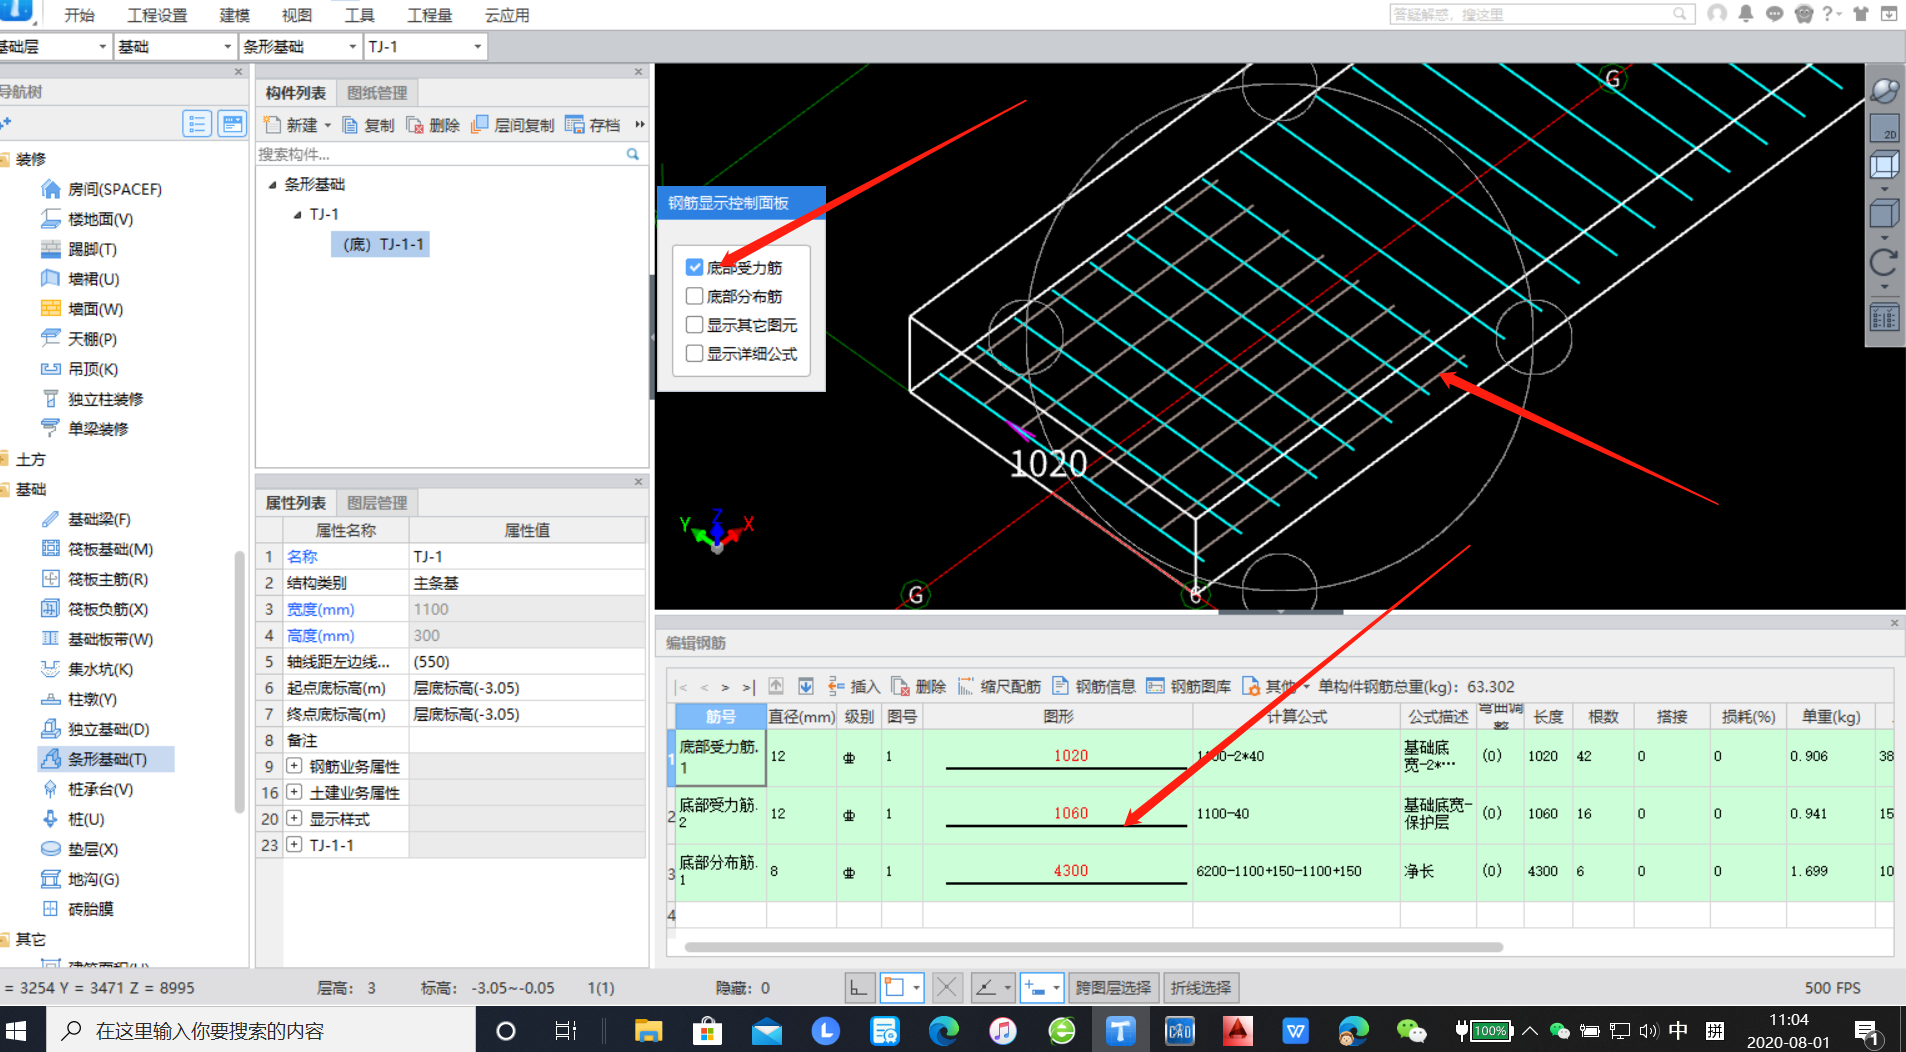Click the 2D view toggle icon
1906x1052 pixels.
tap(1885, 127)
